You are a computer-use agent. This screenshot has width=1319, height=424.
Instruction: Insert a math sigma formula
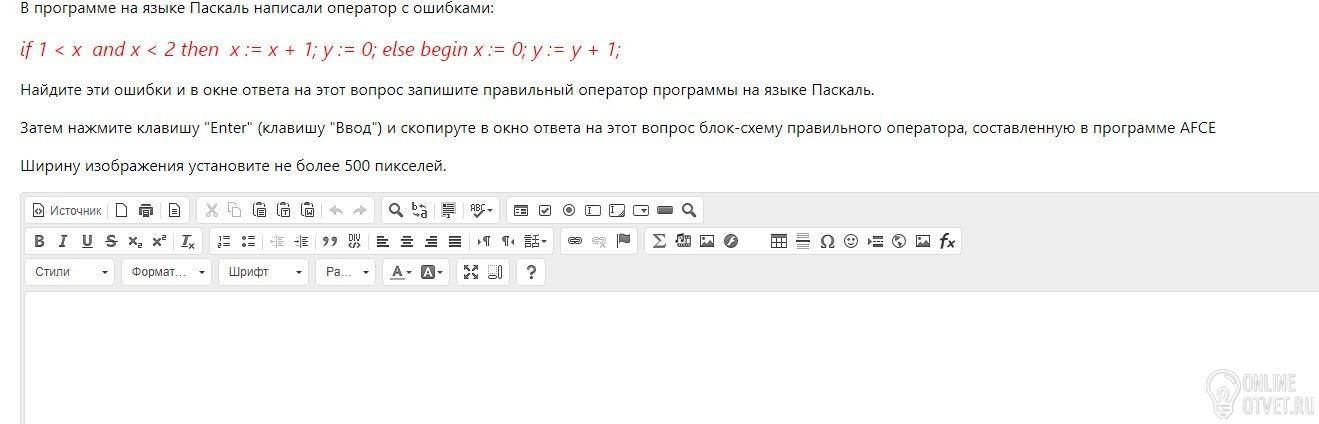pos(659,241)
